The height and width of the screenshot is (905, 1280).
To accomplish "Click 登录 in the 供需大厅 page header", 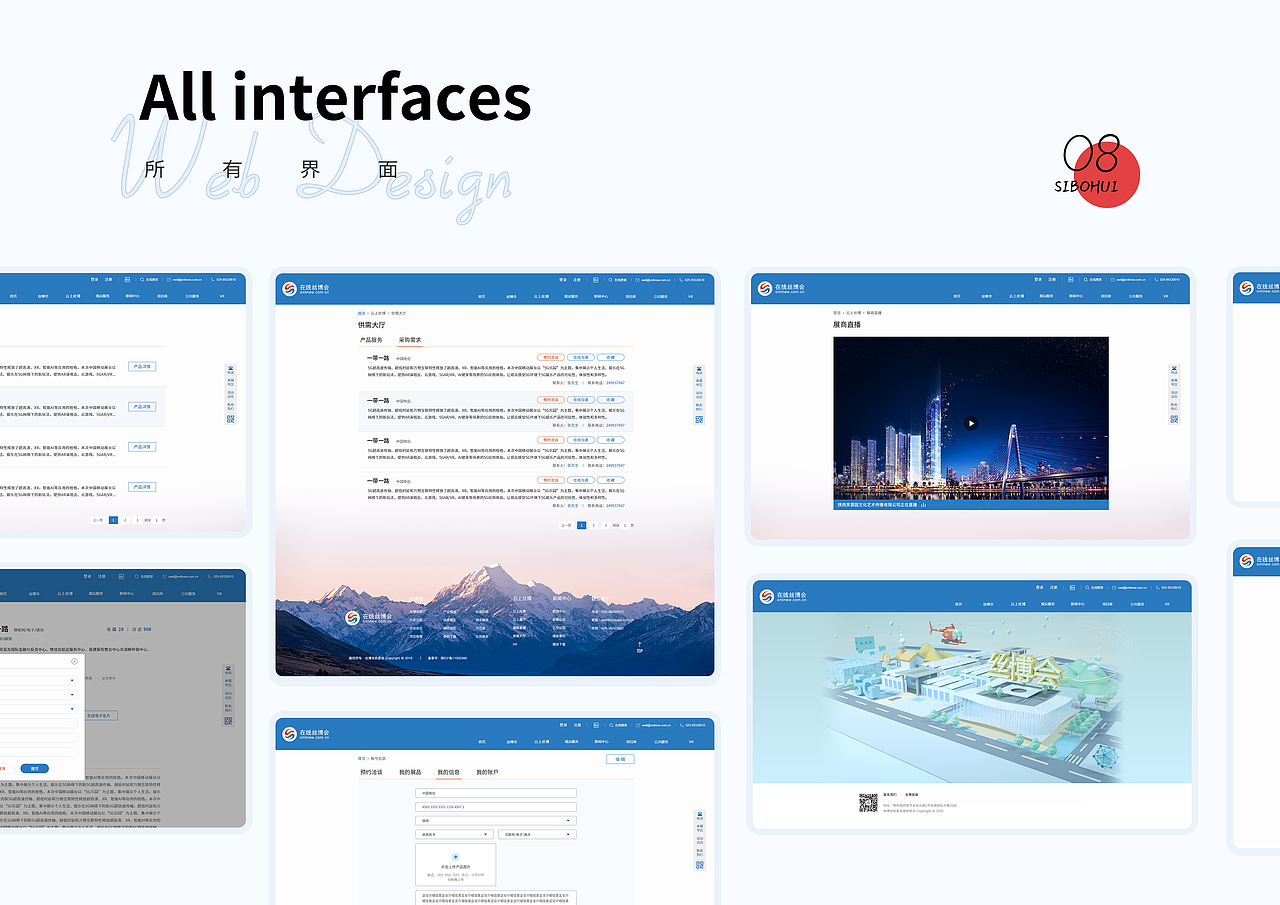I will [563, 280].
